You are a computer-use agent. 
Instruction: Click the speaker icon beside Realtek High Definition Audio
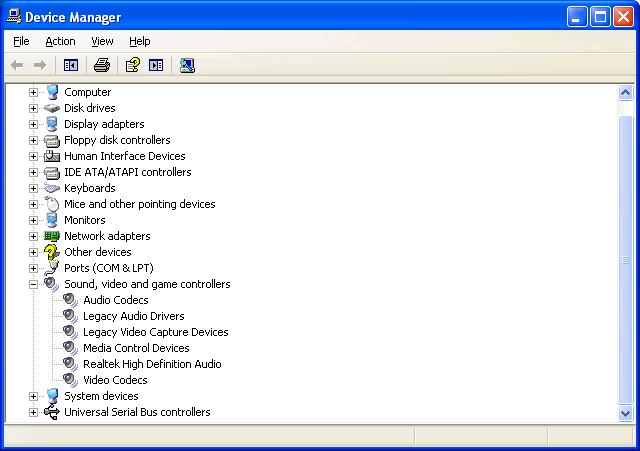tap(71, 364)
